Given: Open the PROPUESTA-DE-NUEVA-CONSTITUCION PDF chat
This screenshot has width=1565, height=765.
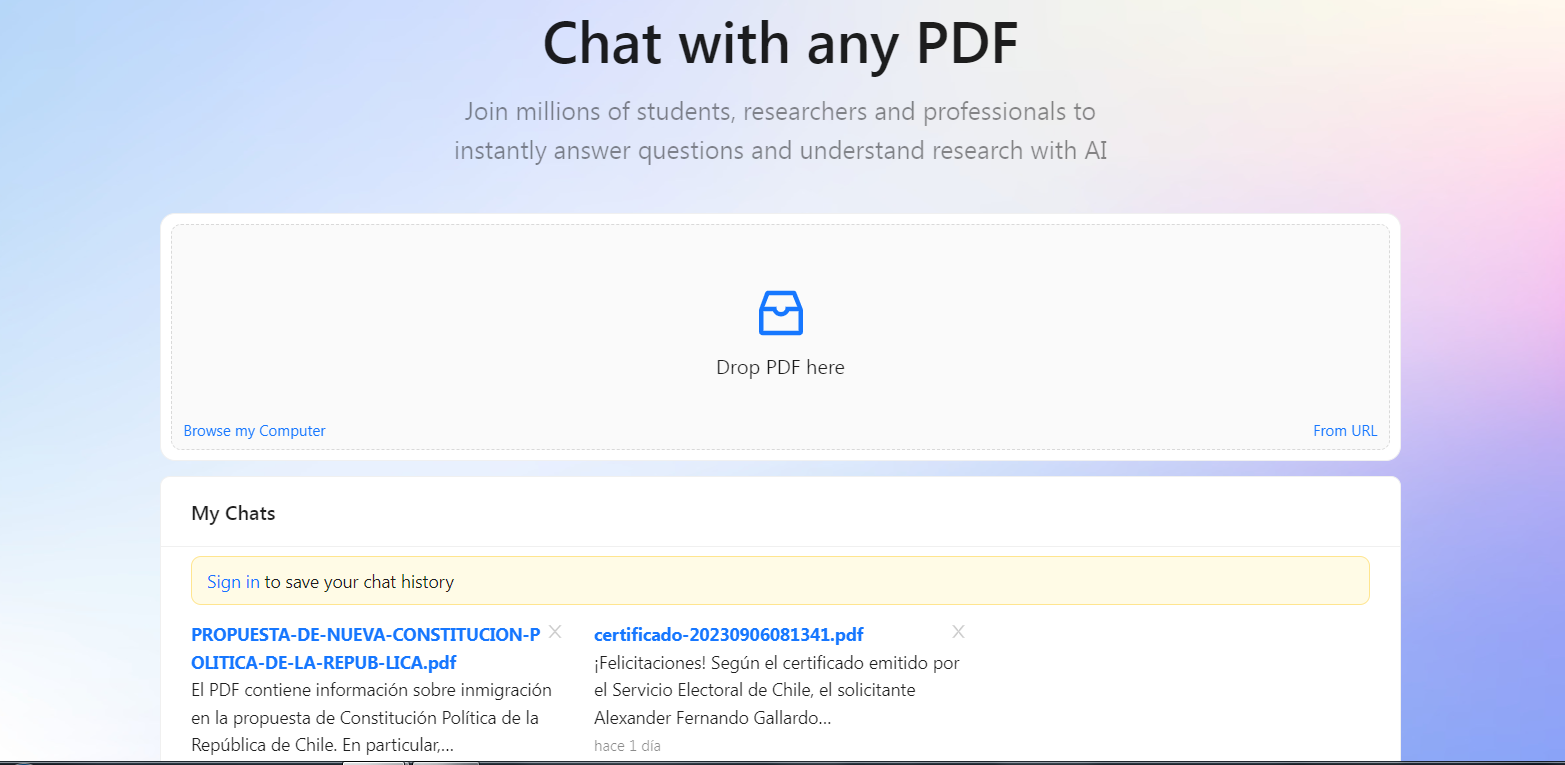Looking at the screenshot, I should pyautogui.click(x=366, y=648).
